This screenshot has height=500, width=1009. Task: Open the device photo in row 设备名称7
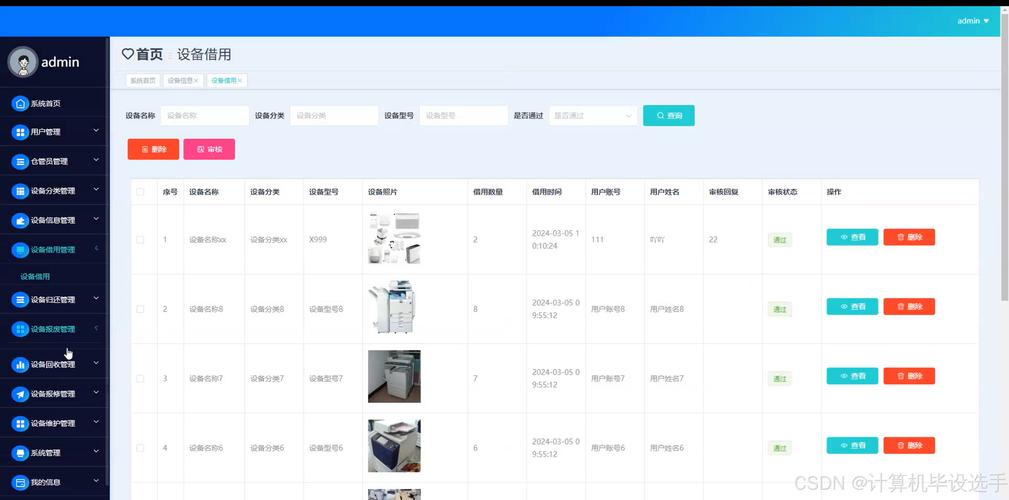(394, 376)
